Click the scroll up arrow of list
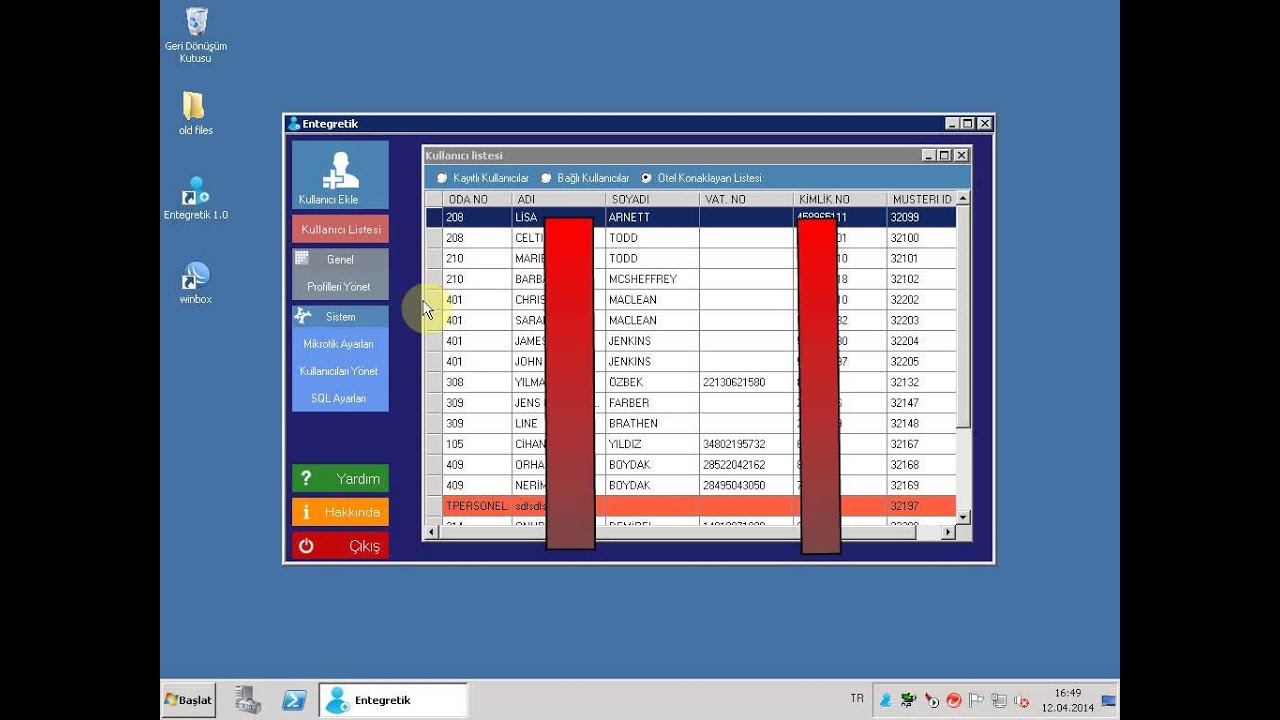 pos(963,199)
